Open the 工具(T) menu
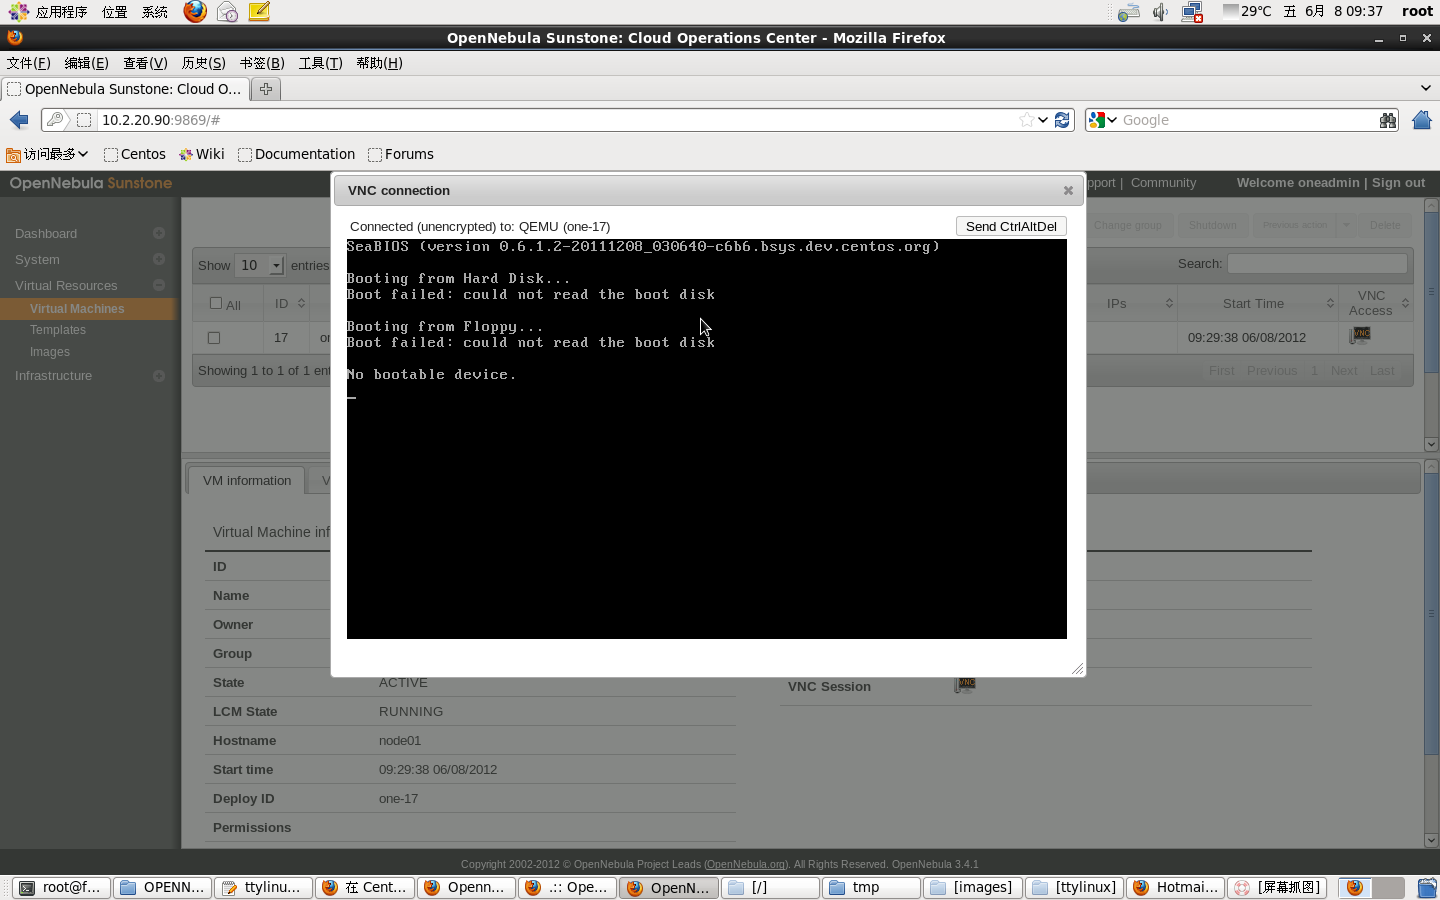The image size is (1440, 900). [320, 63]
